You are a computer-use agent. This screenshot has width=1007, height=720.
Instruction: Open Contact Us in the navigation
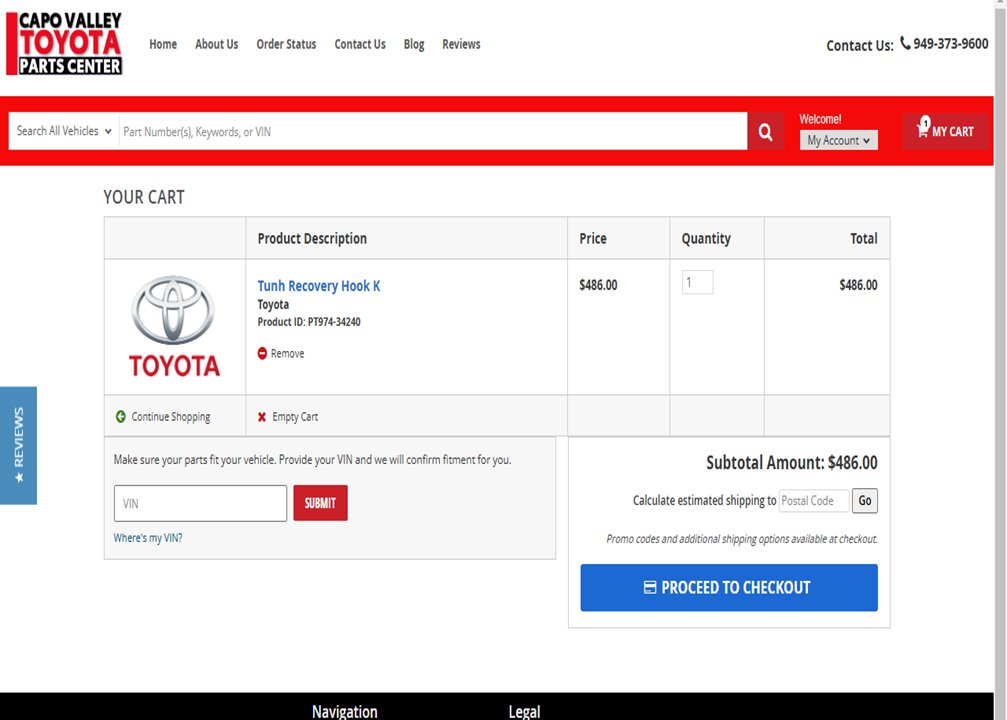360,44
